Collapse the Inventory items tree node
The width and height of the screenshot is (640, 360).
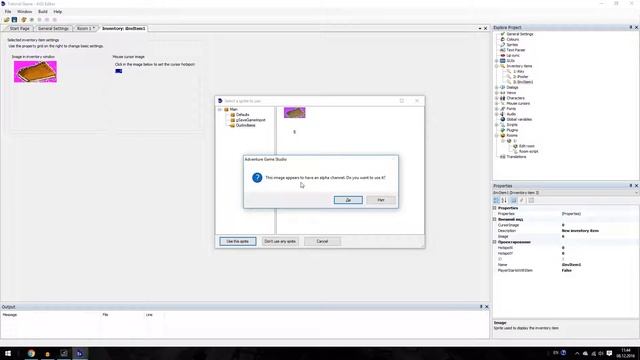(x=497, y=66)
